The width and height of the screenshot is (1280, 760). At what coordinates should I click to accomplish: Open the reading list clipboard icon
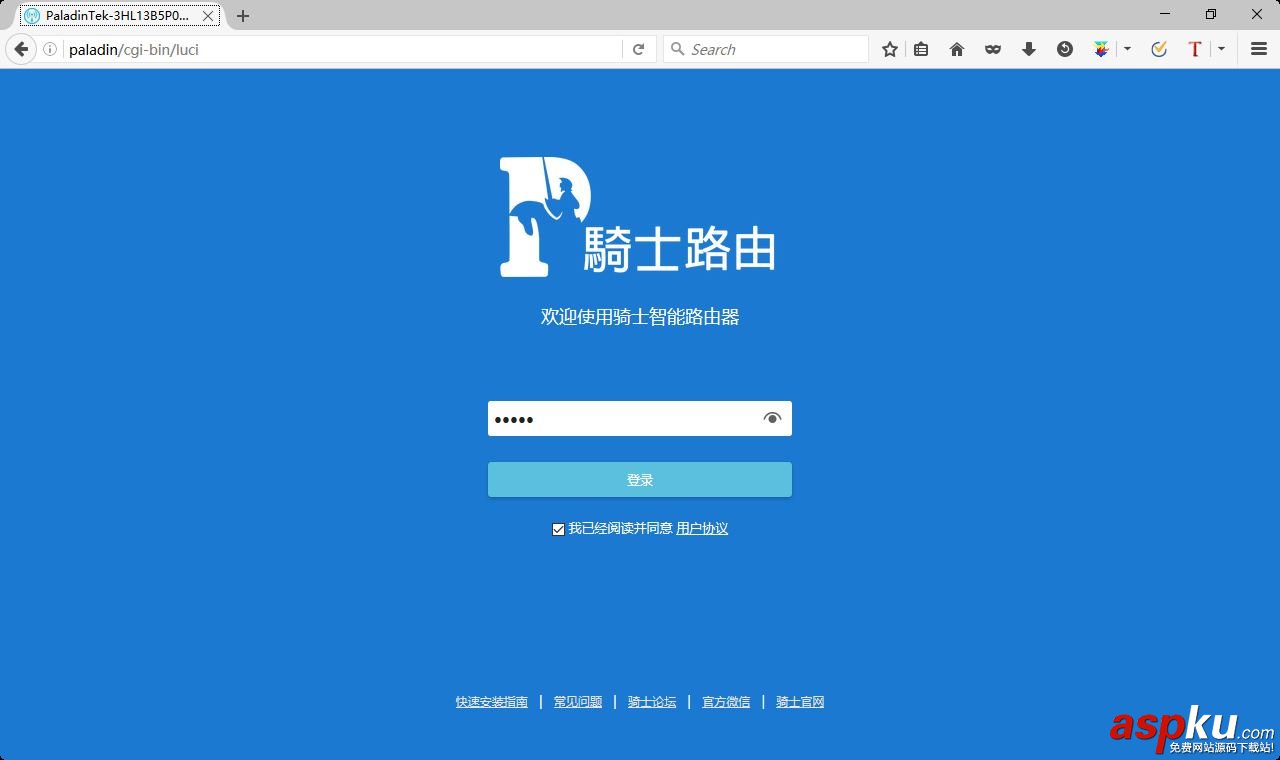920,48
